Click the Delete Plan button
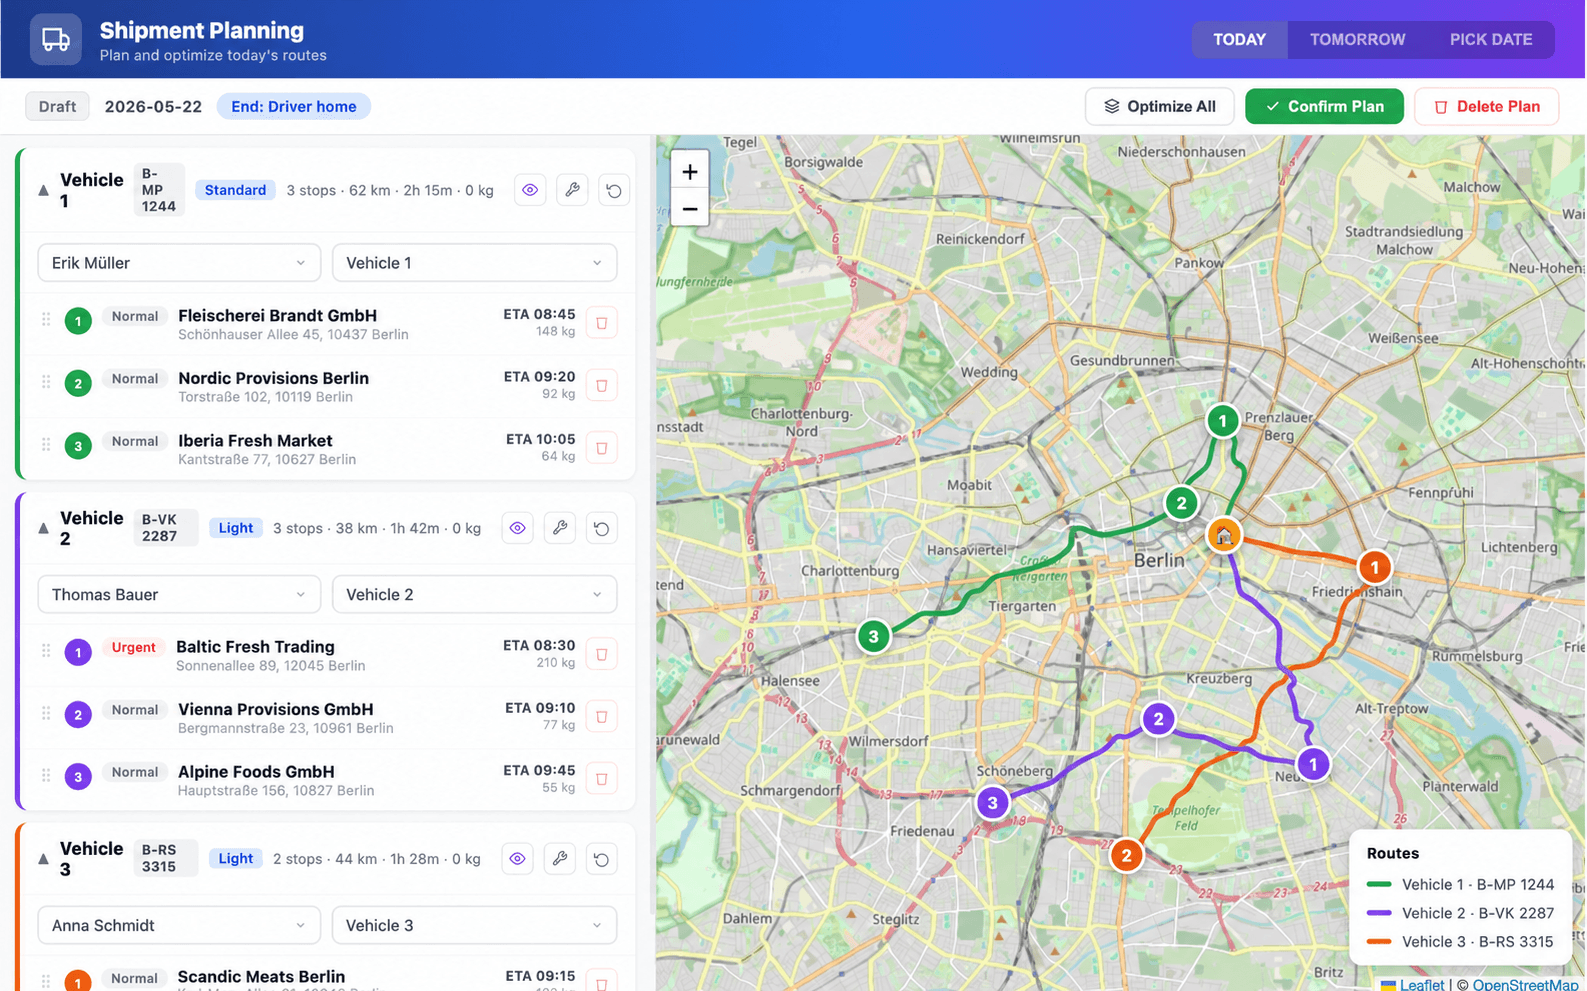 1486,106
